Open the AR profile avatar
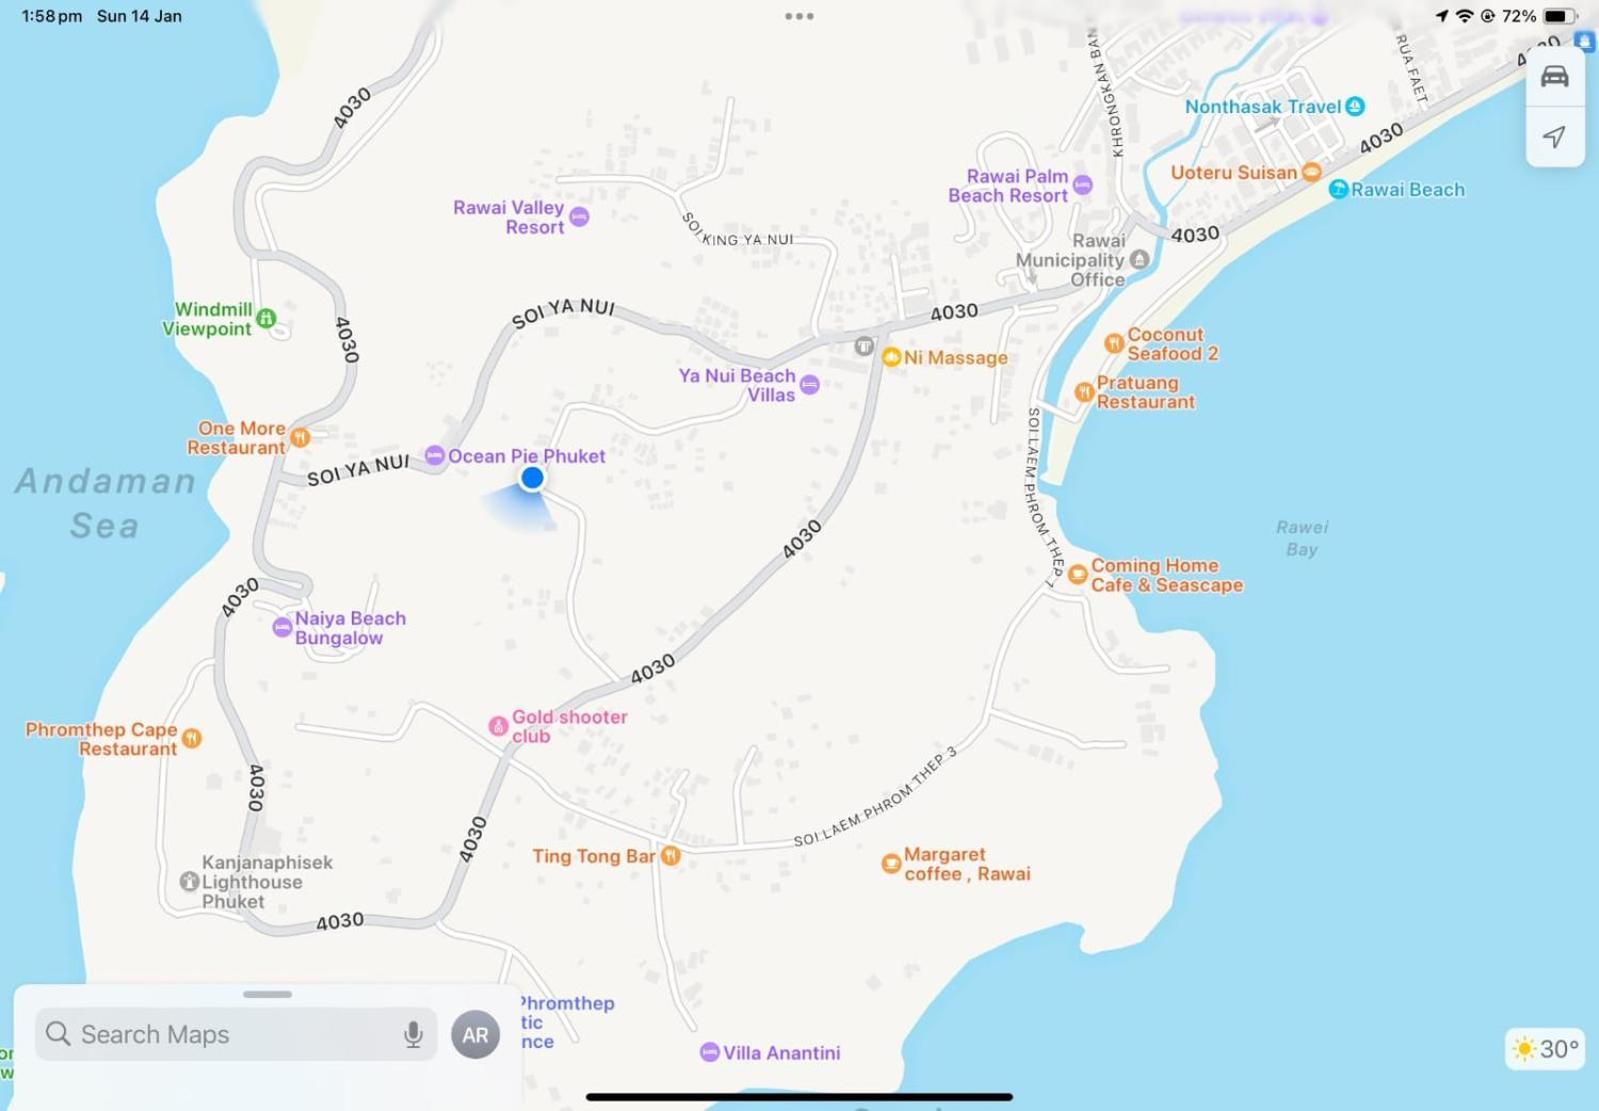Viewport: 1599px width, 1111px height. pyautogui.click(x=475, y=1035)
